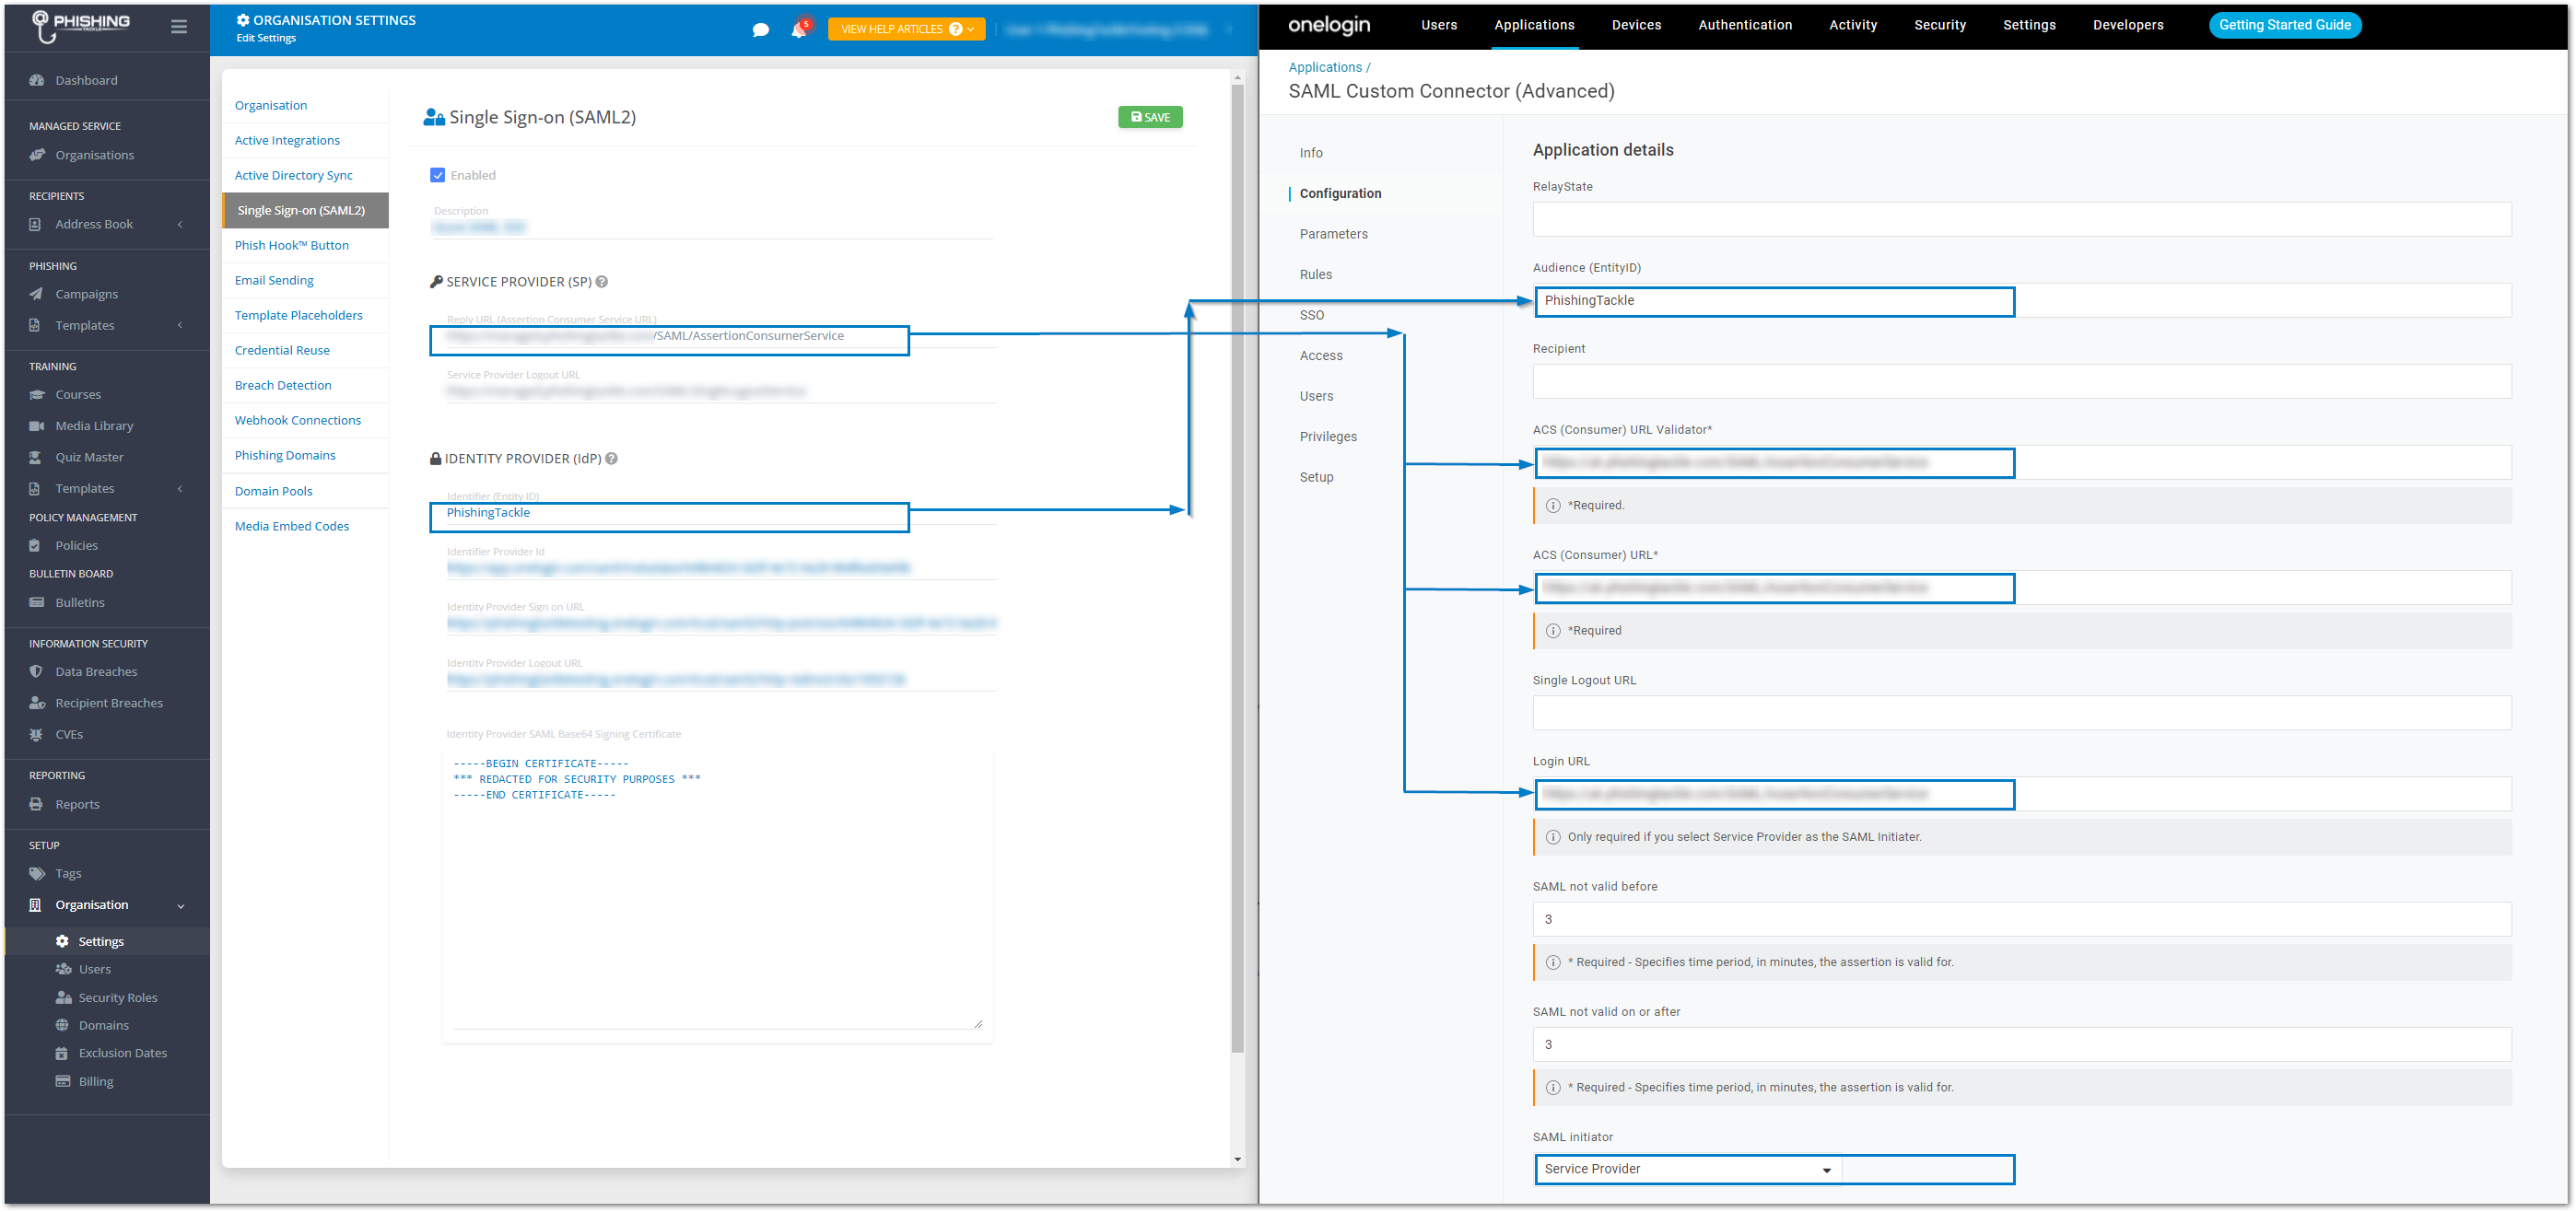2576x1212 pixels.
Task: Open the chat bubble icon in header
Action: pyautogui.click(x=761, y=30)
